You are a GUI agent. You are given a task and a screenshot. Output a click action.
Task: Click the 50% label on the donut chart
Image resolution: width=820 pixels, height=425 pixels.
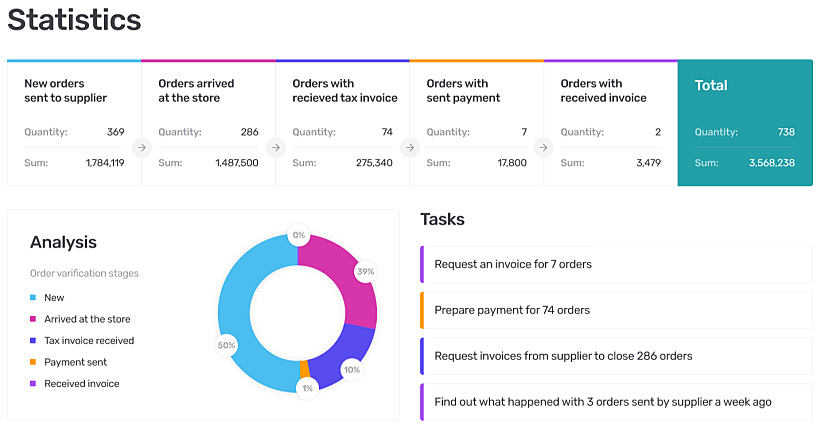tap(227, 346)
